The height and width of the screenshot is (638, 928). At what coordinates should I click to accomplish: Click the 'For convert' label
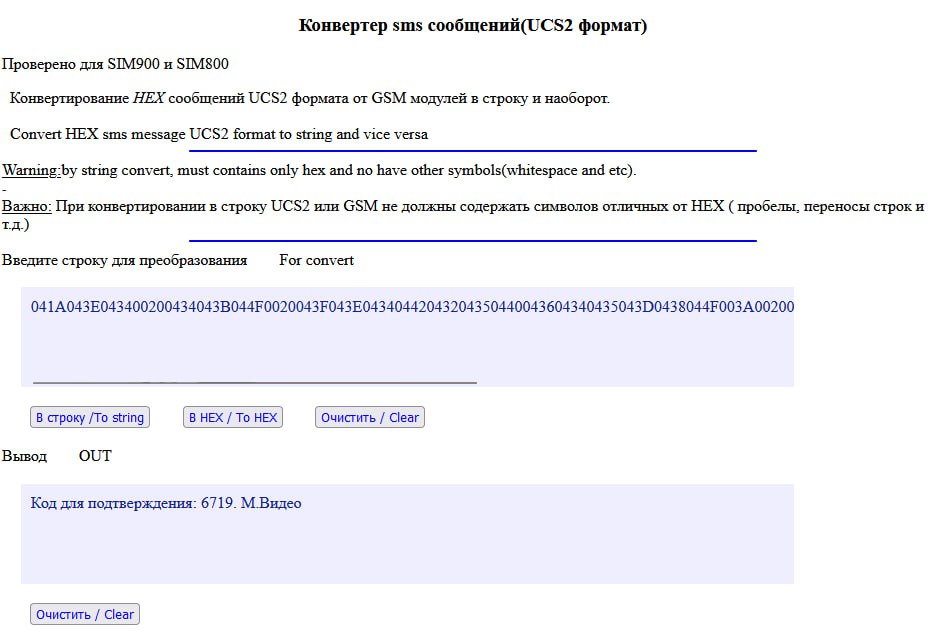(x=317, y=260)
